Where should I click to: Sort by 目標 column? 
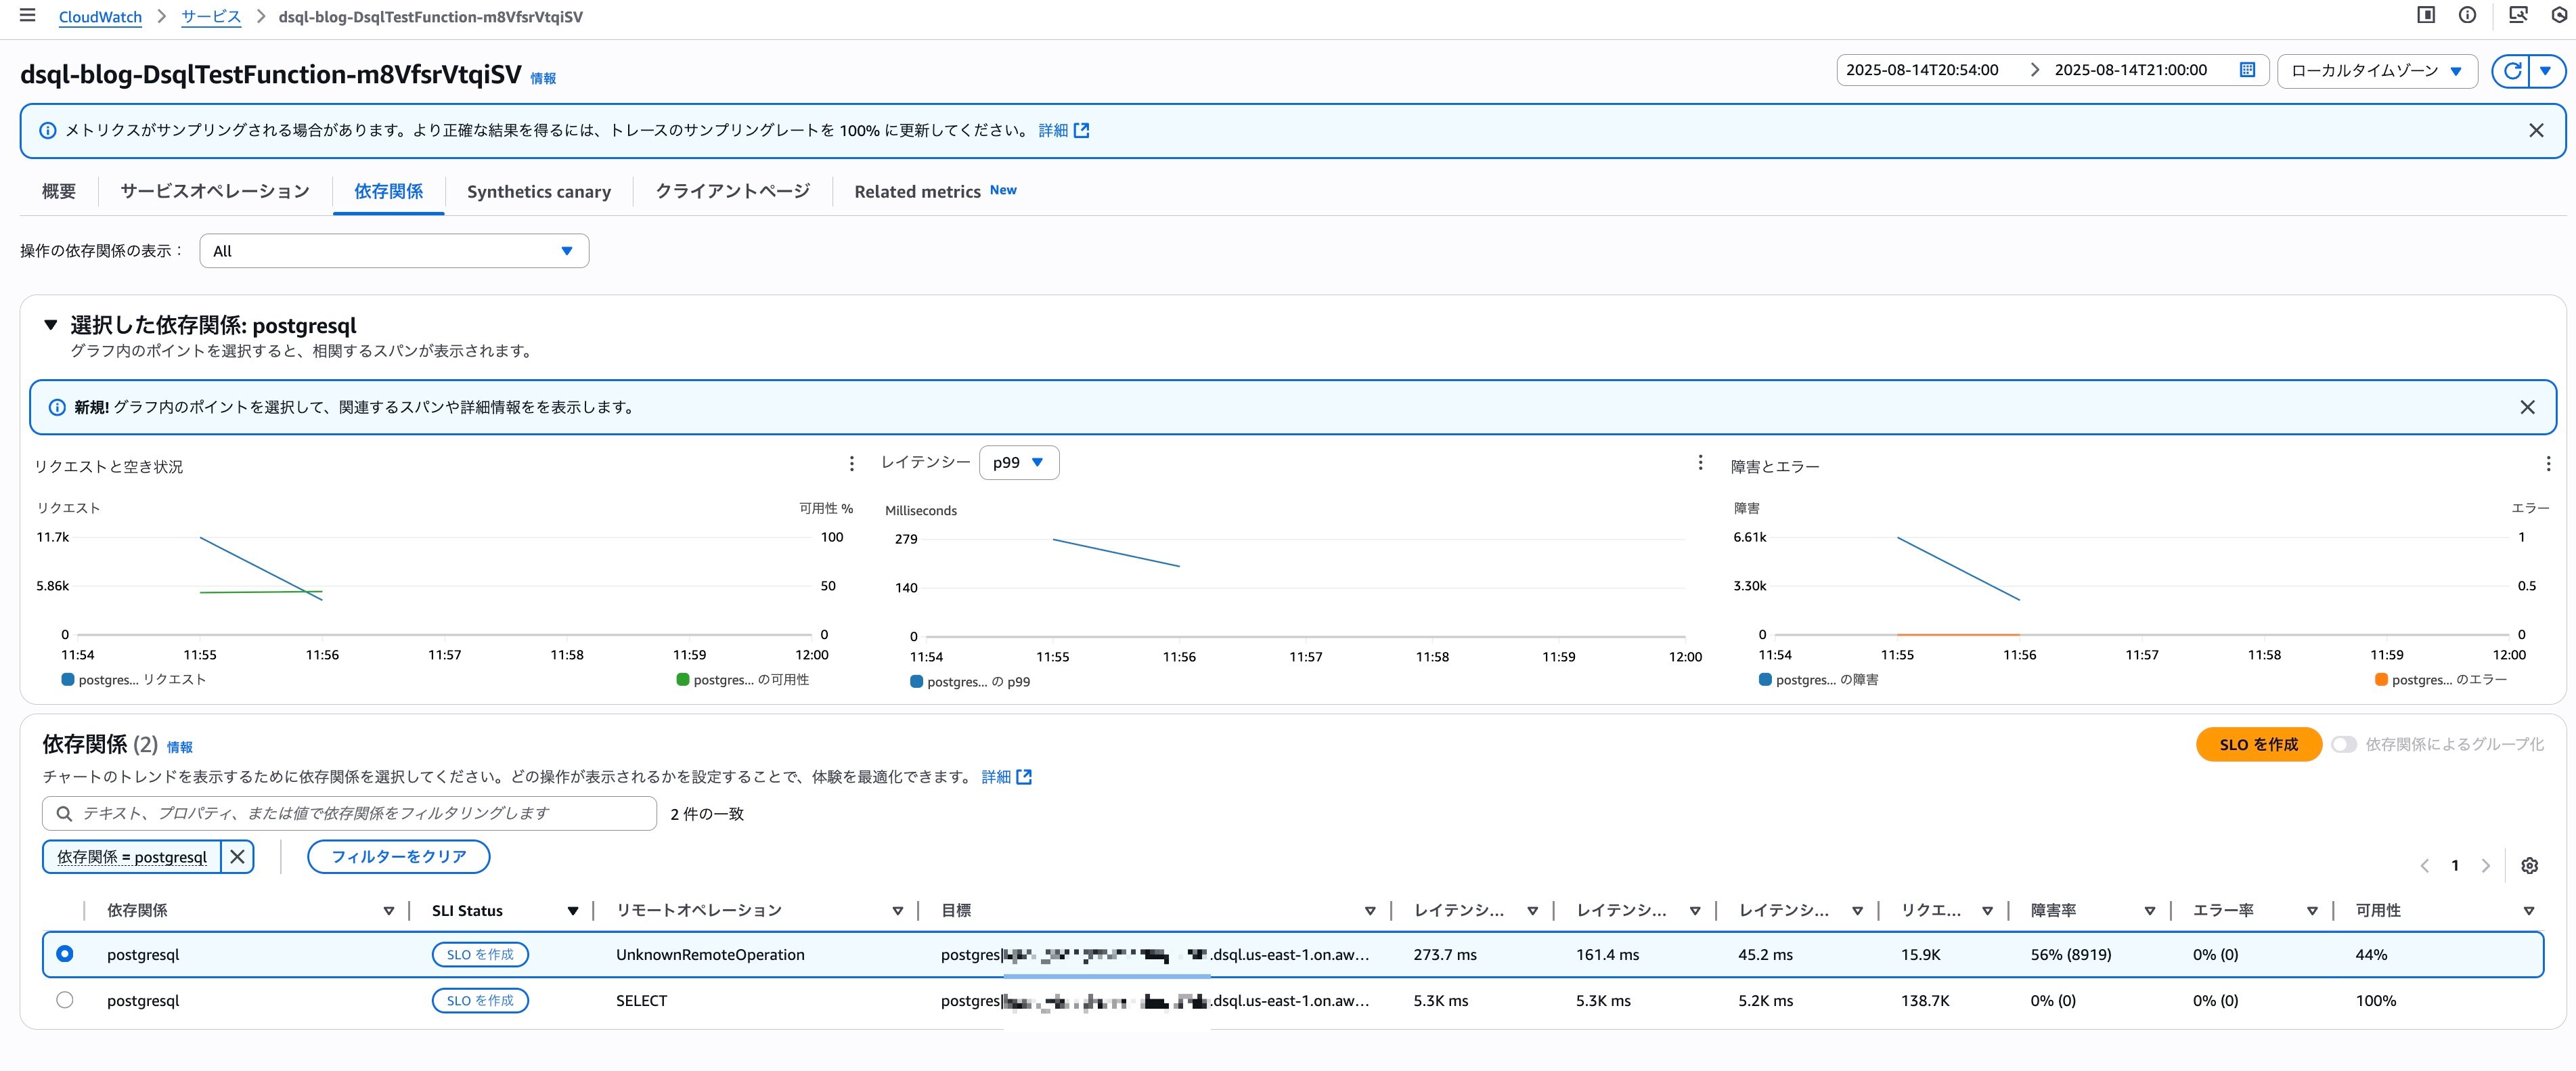pos(1370,911)
